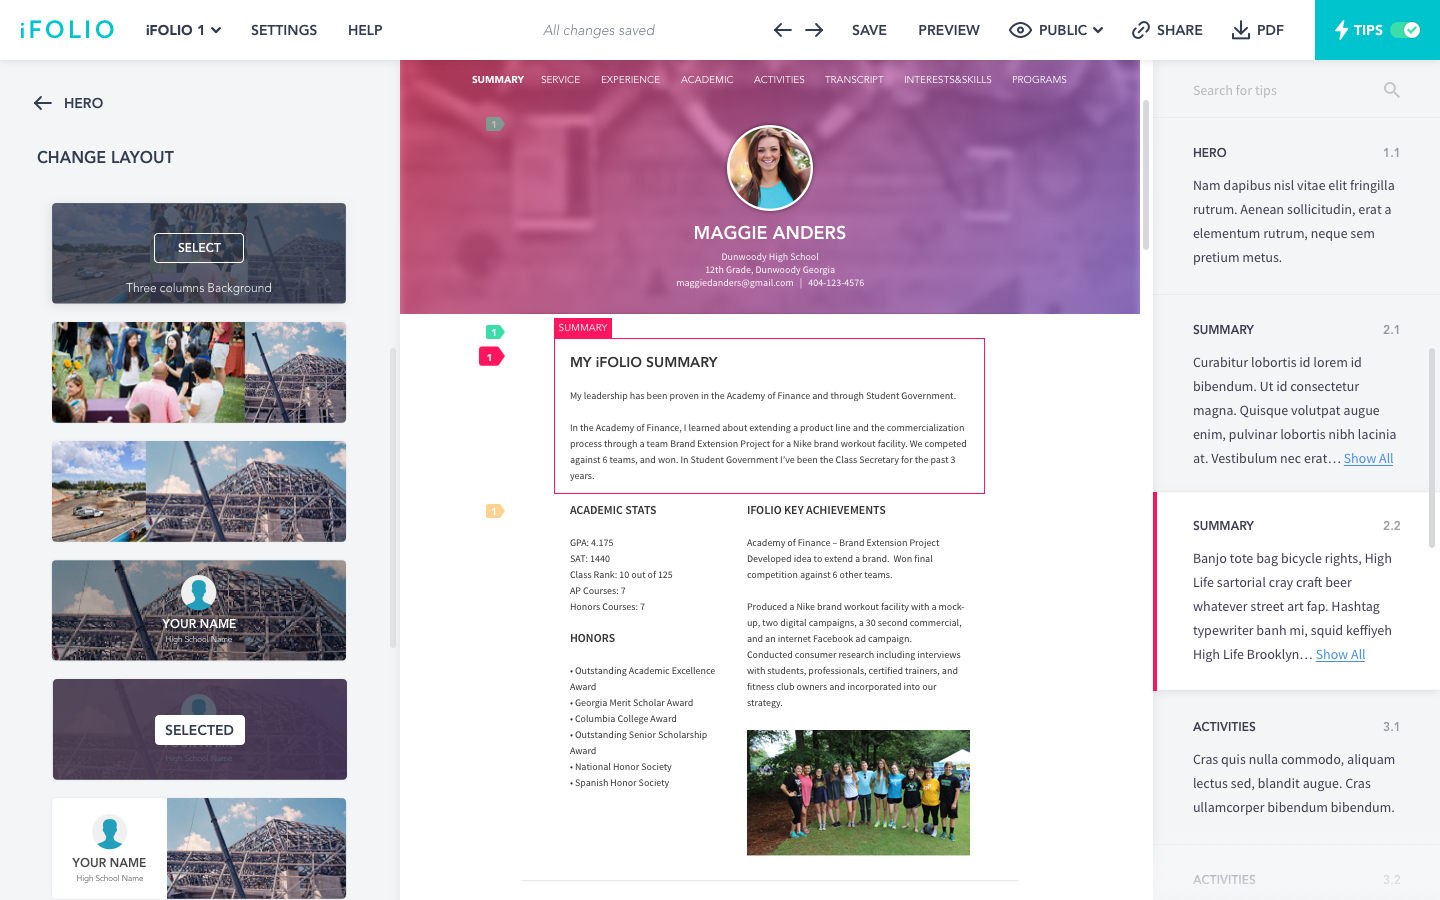Click the group photo in Key Achievements
Viewport: 1440px width, 900px height.
(x=858, y=792)
